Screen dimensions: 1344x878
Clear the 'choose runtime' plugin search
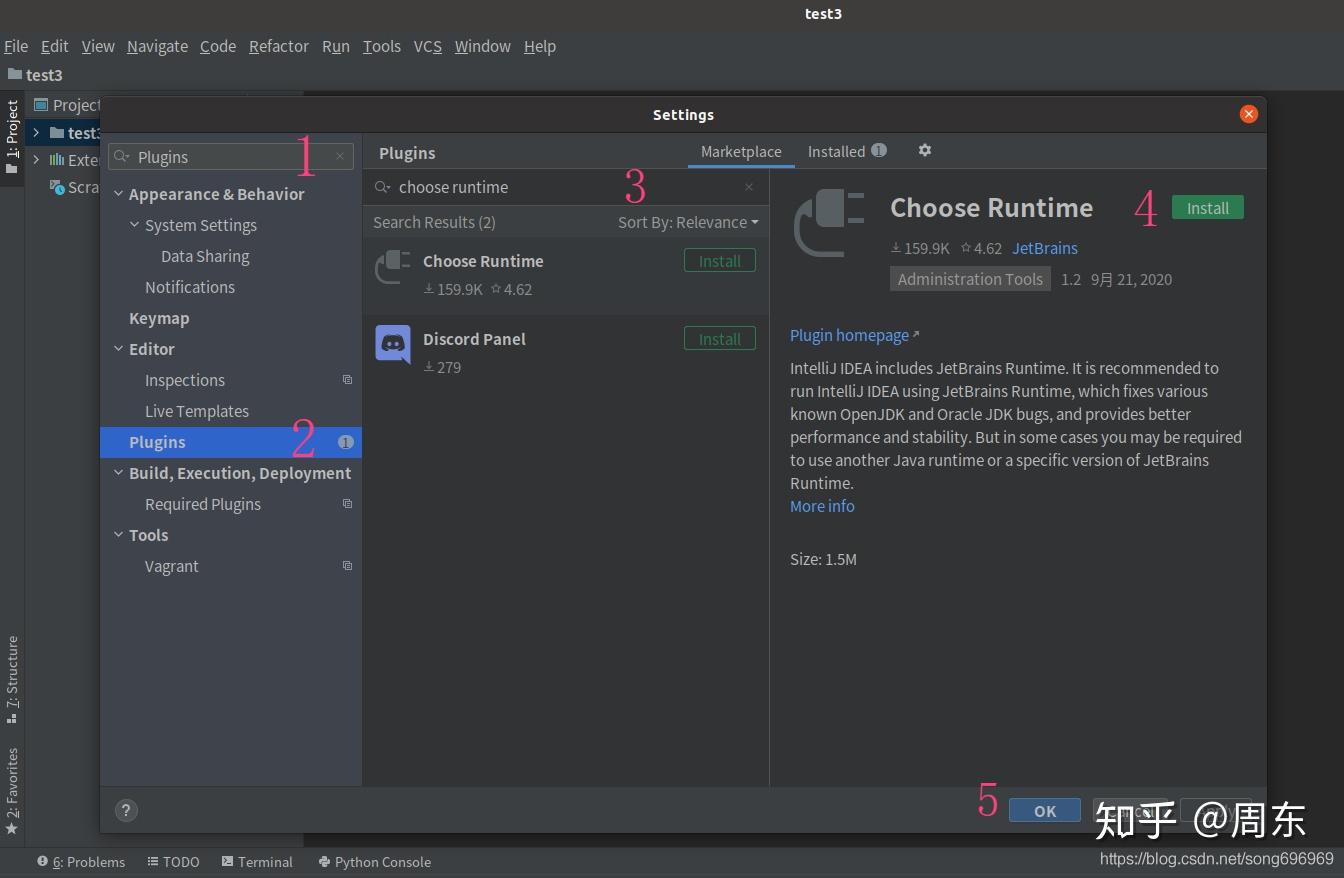749,187
